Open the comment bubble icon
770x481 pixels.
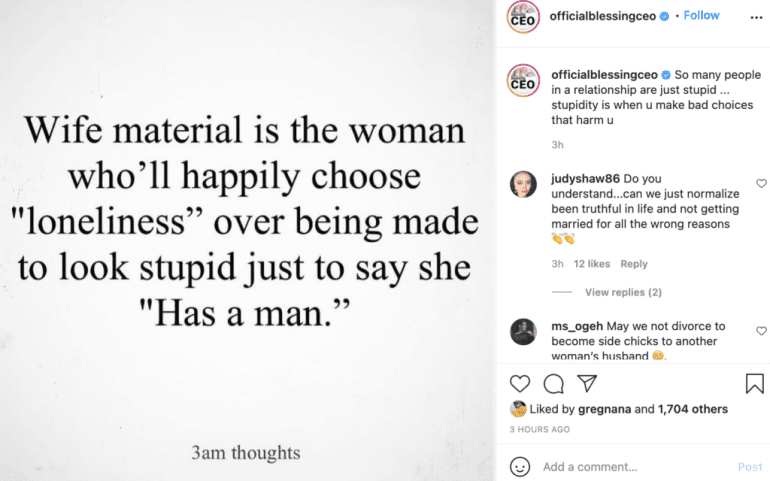pyautogui.click(x=553, y=383)
